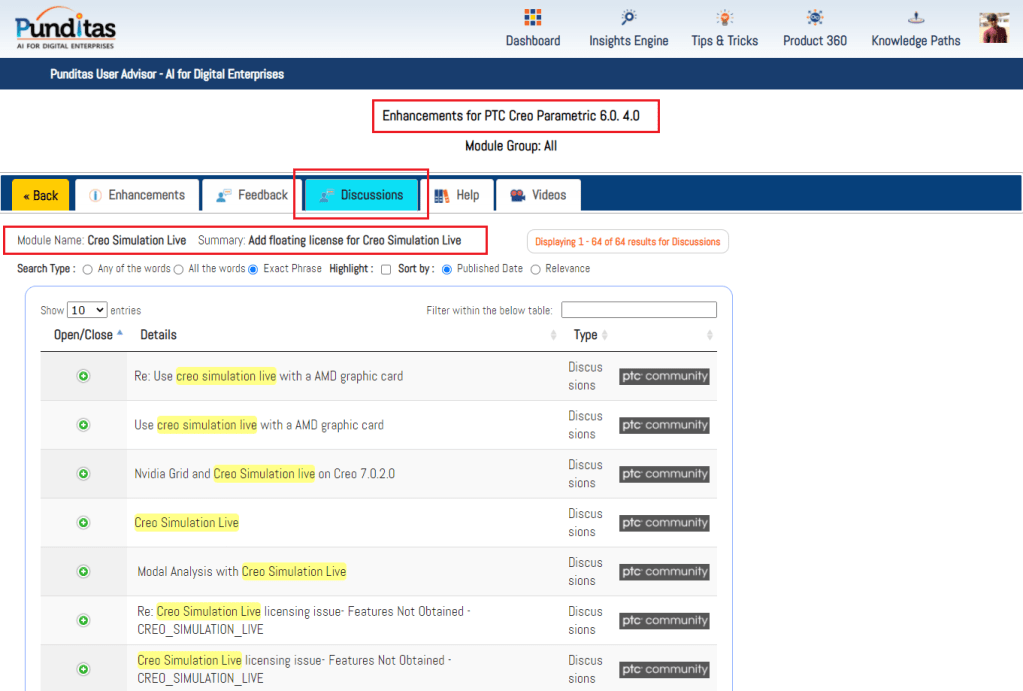Switch to the Videos tab
Image resolution: width=1023 pixels, height=691 pixels.
coord(538,195)
